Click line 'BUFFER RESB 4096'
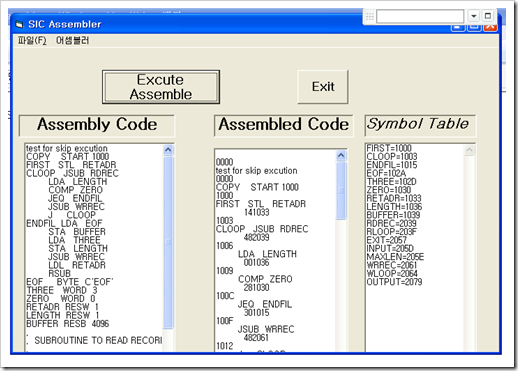Viewport: 518px width, 371px height. (x=68, y=324)
